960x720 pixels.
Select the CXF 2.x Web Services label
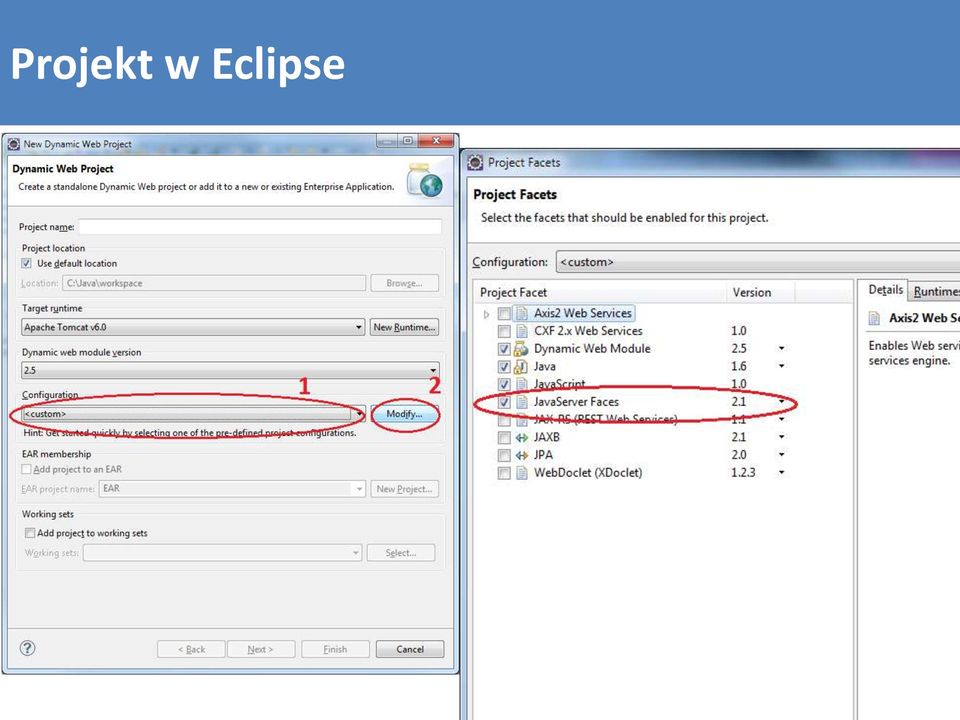[x=588, y=331]
